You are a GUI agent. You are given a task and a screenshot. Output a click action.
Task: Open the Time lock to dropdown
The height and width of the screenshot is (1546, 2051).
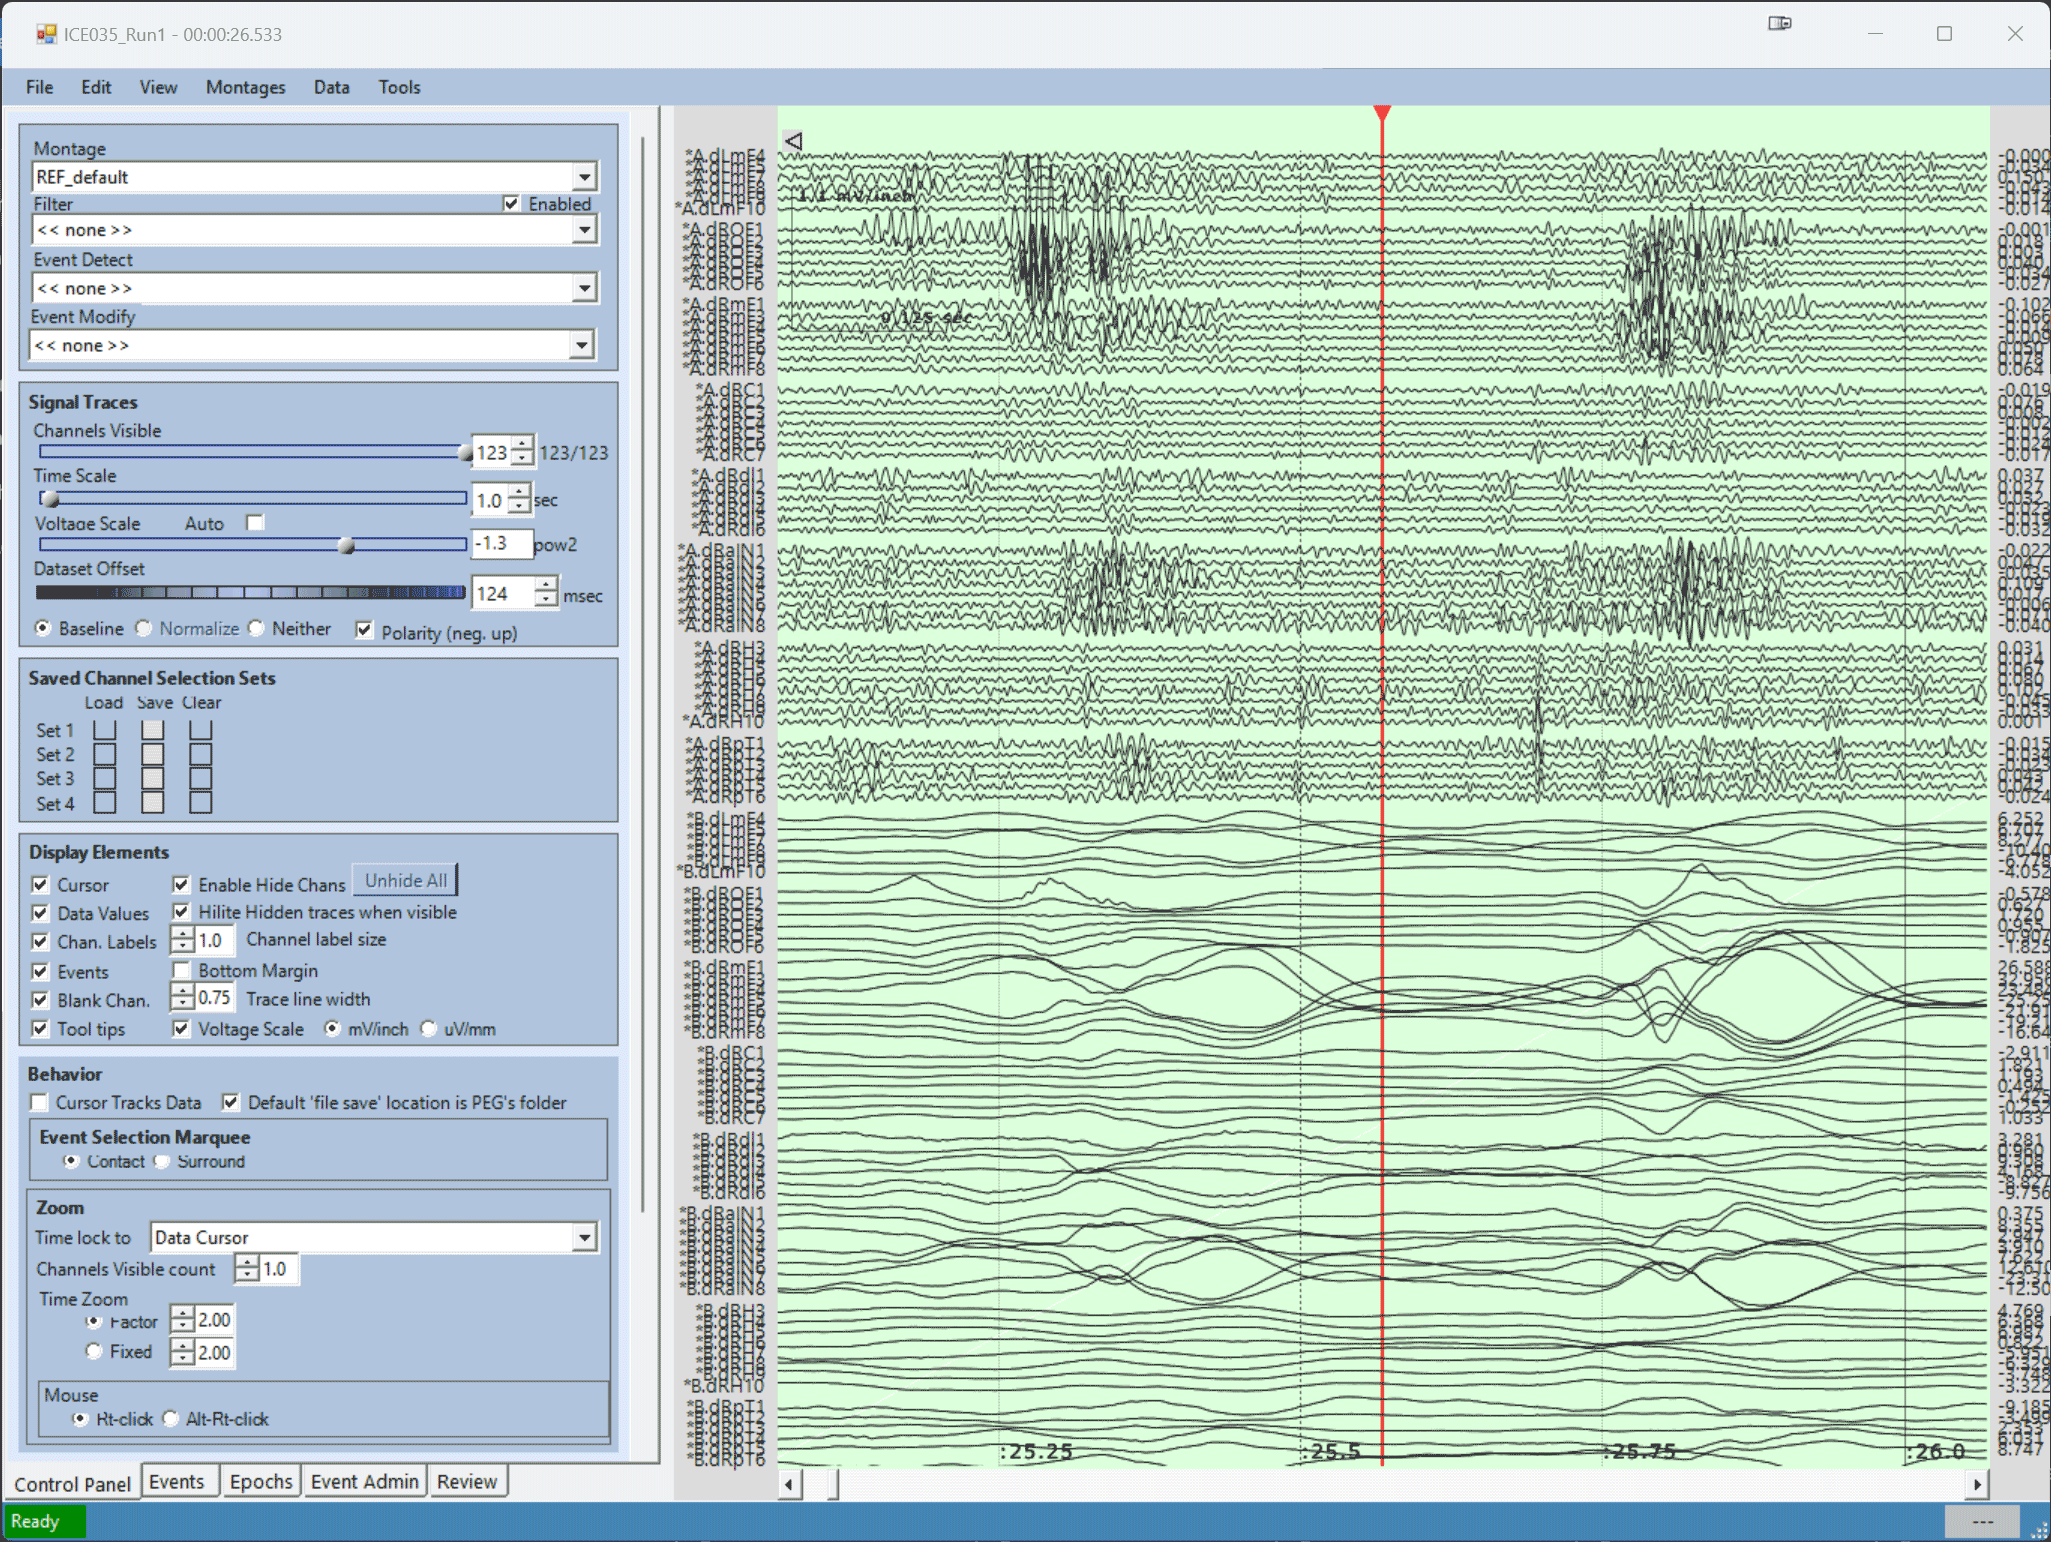(585, 1238)
